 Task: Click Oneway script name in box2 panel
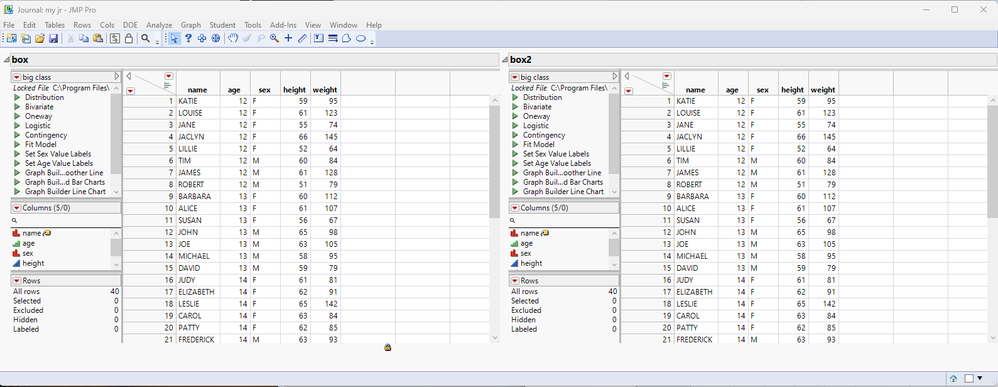point(537,116)
